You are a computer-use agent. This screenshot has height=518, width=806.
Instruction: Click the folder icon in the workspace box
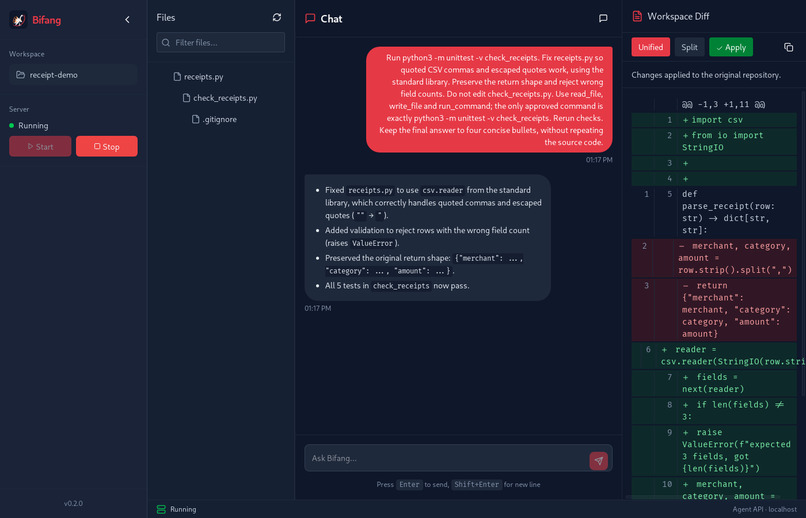20,75
